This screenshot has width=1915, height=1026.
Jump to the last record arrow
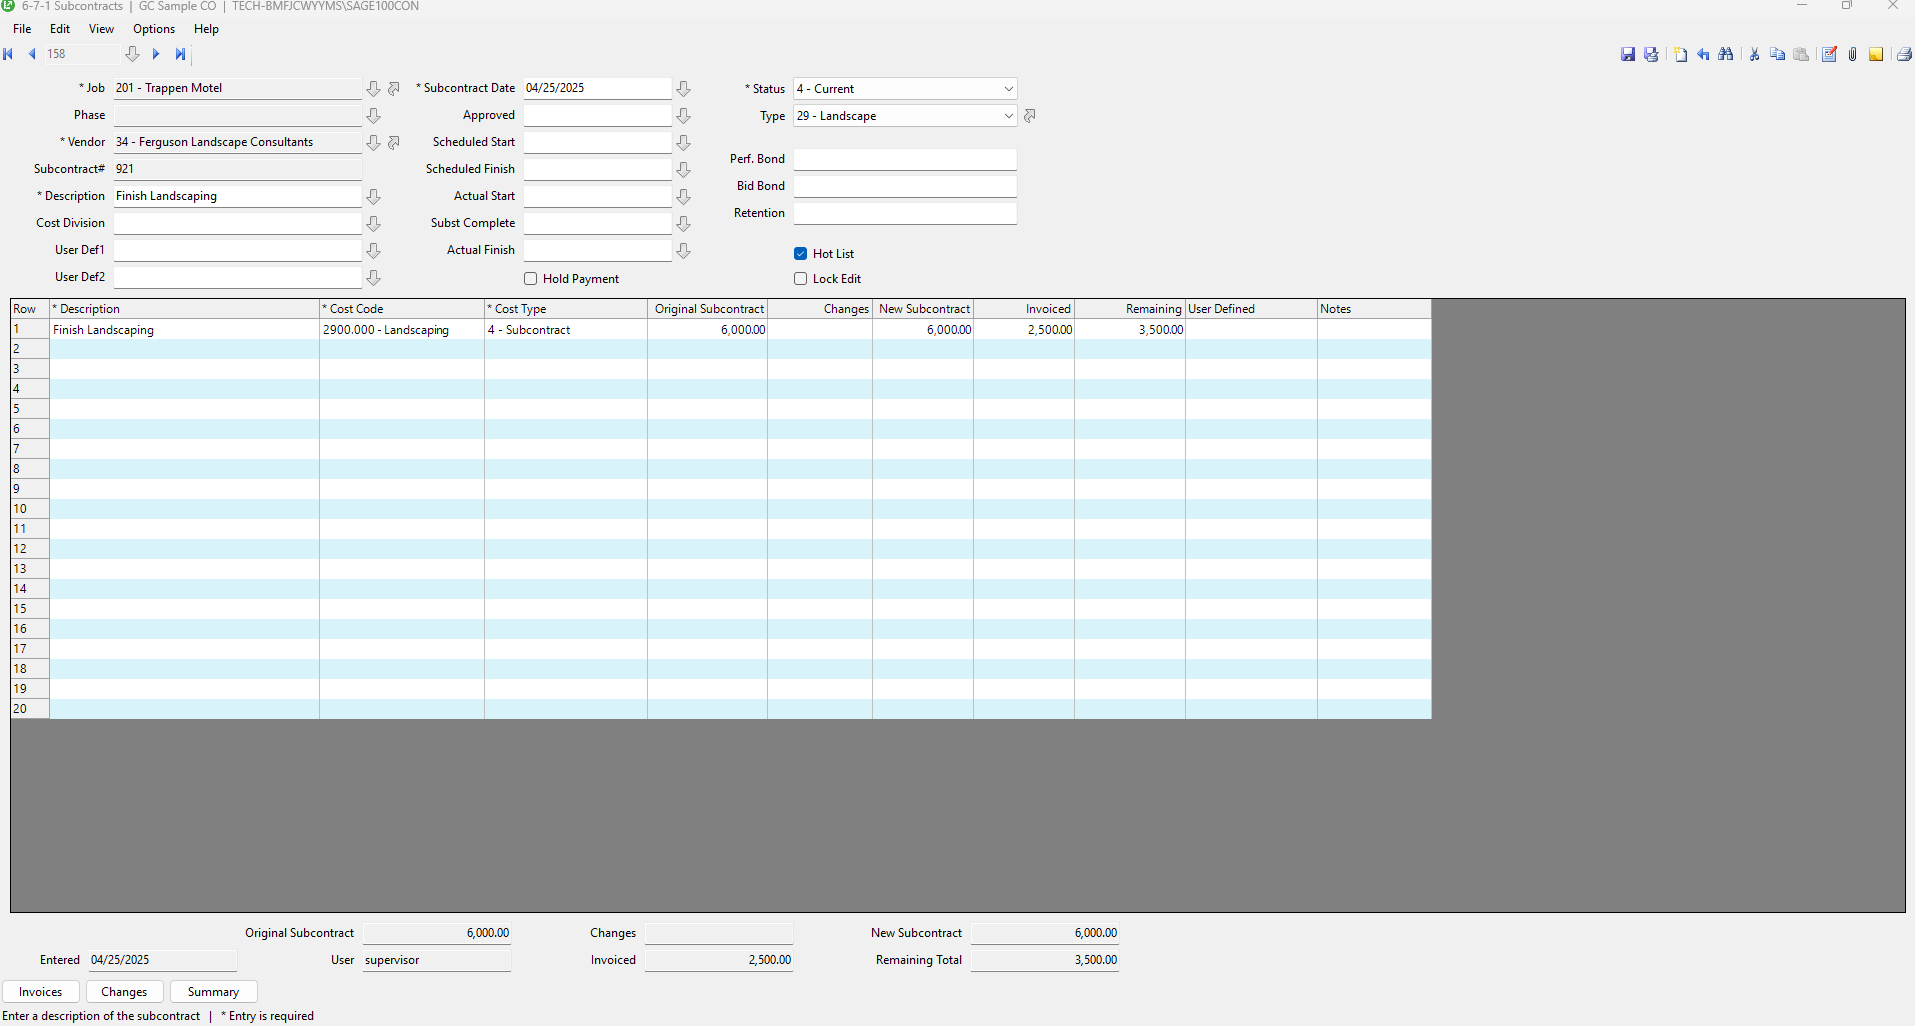[180, 54]
